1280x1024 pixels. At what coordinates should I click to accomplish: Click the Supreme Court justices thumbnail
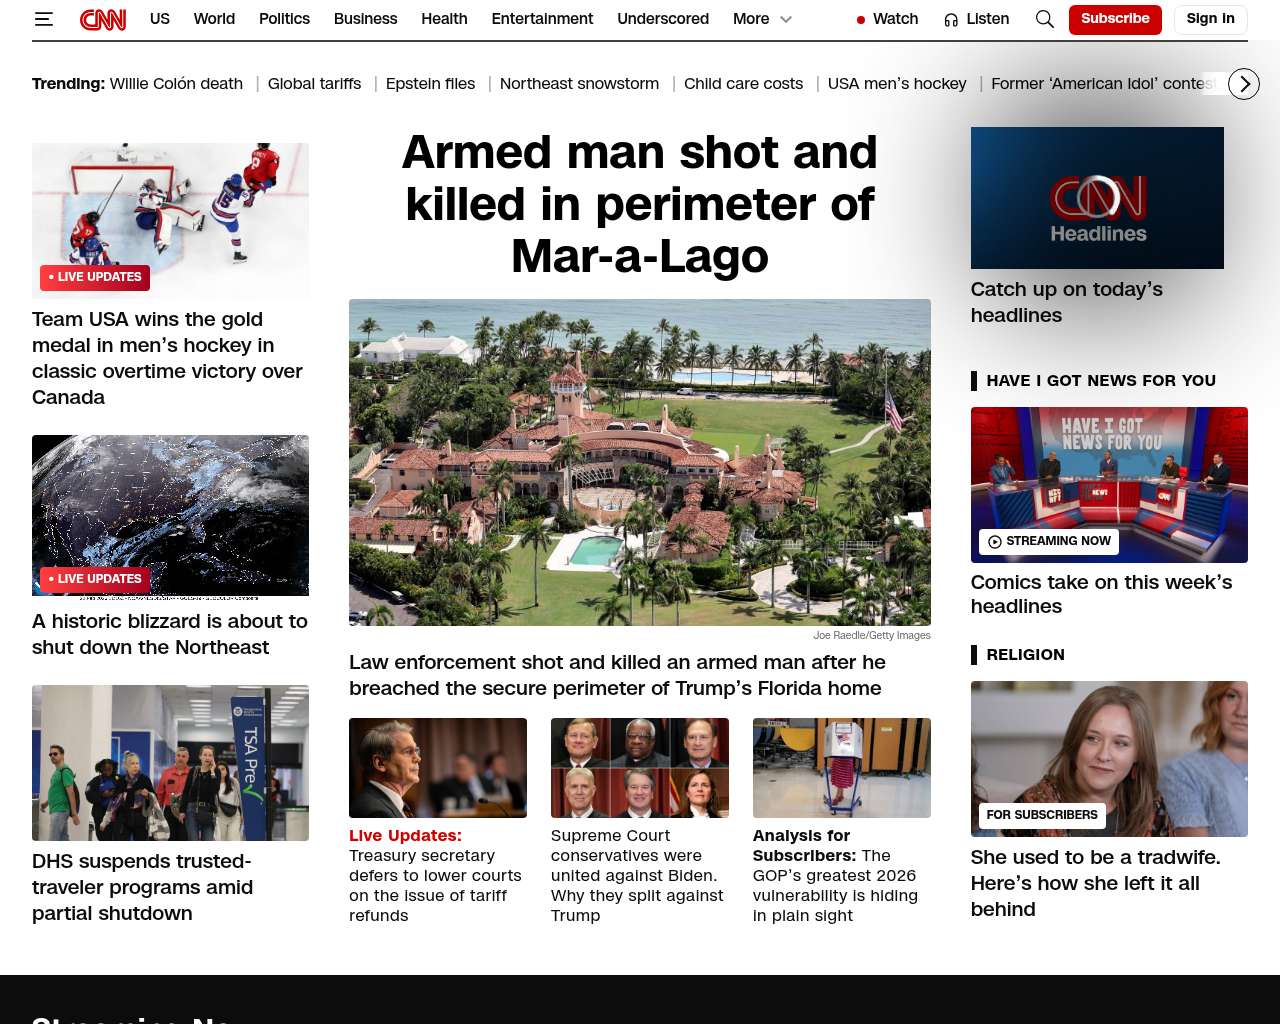click(x=639, y=767)
